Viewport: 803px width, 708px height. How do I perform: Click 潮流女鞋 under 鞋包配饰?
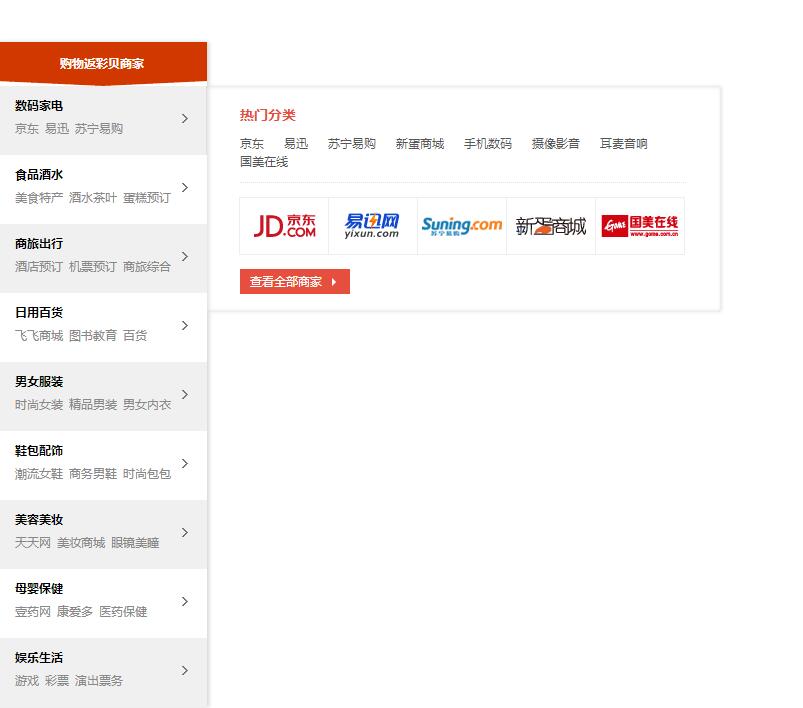click(39, 474)
